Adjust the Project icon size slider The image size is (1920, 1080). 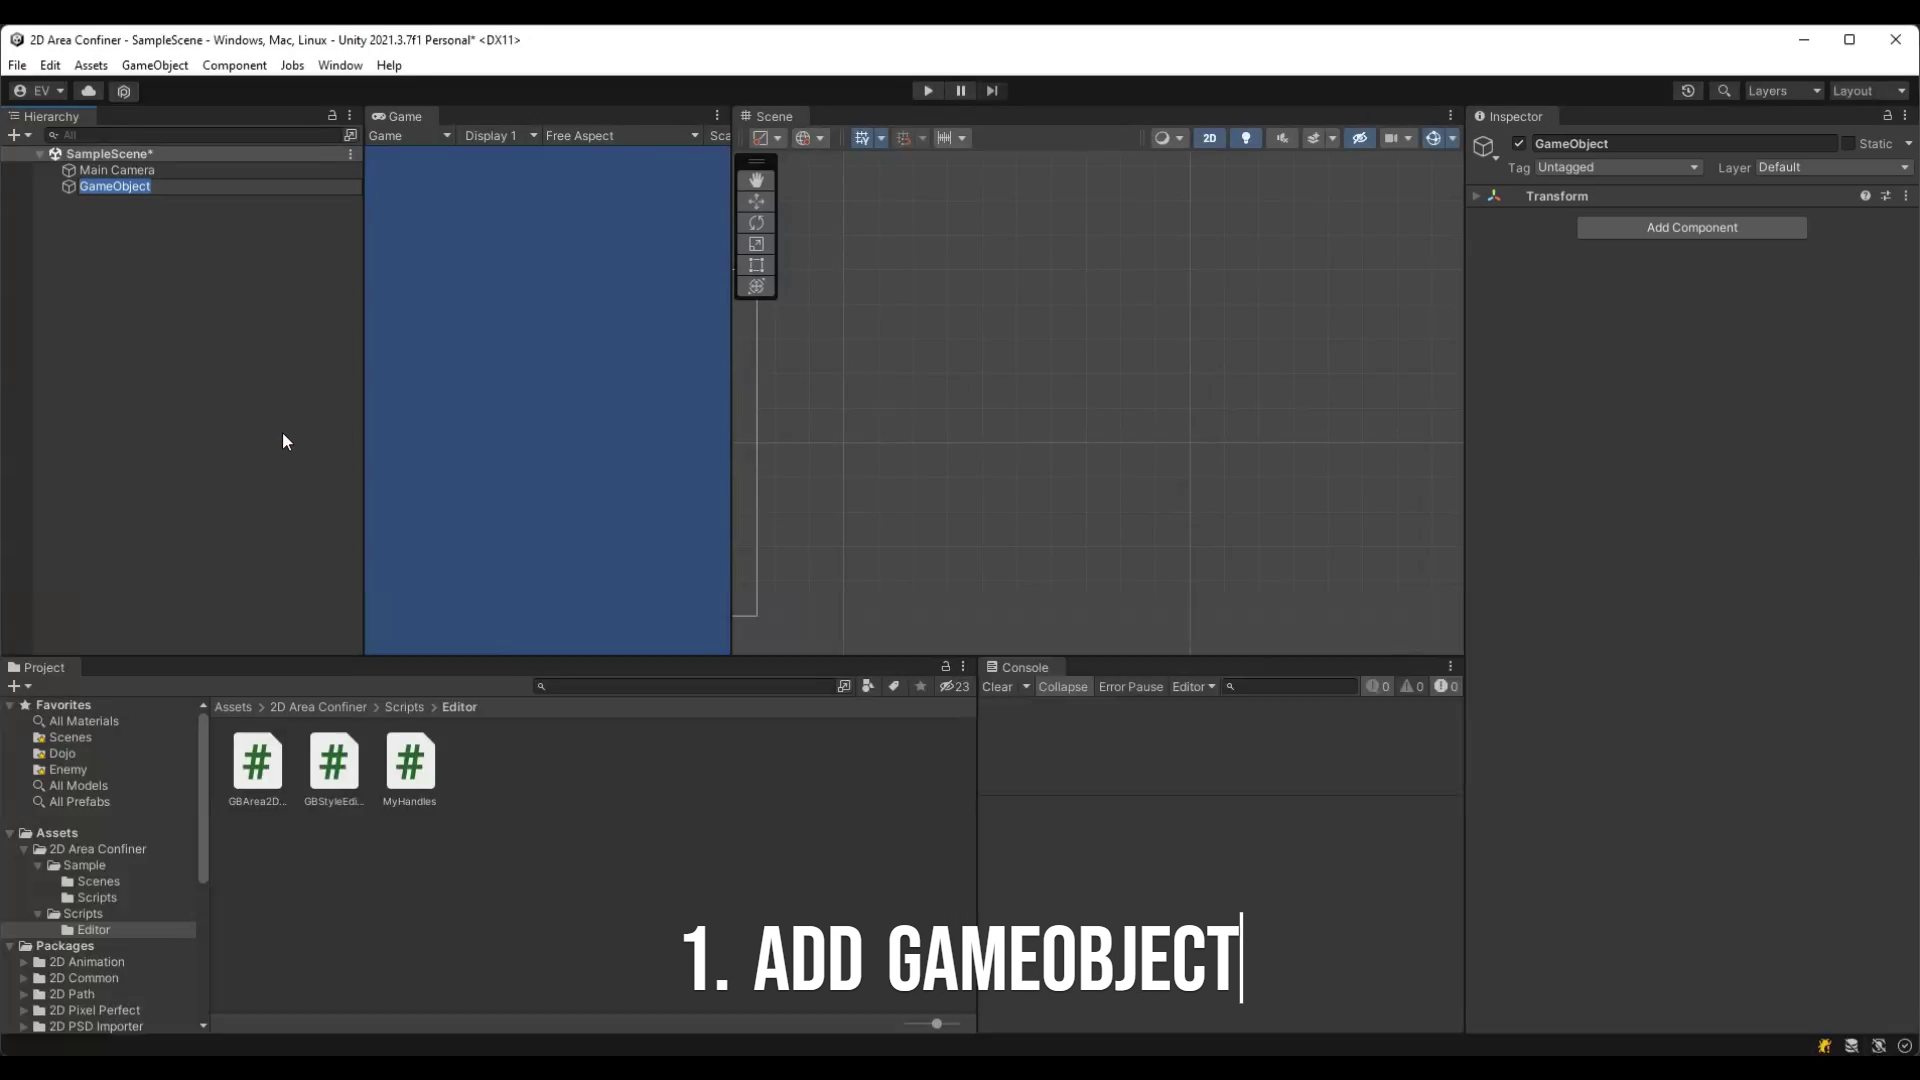(936, 1024)
